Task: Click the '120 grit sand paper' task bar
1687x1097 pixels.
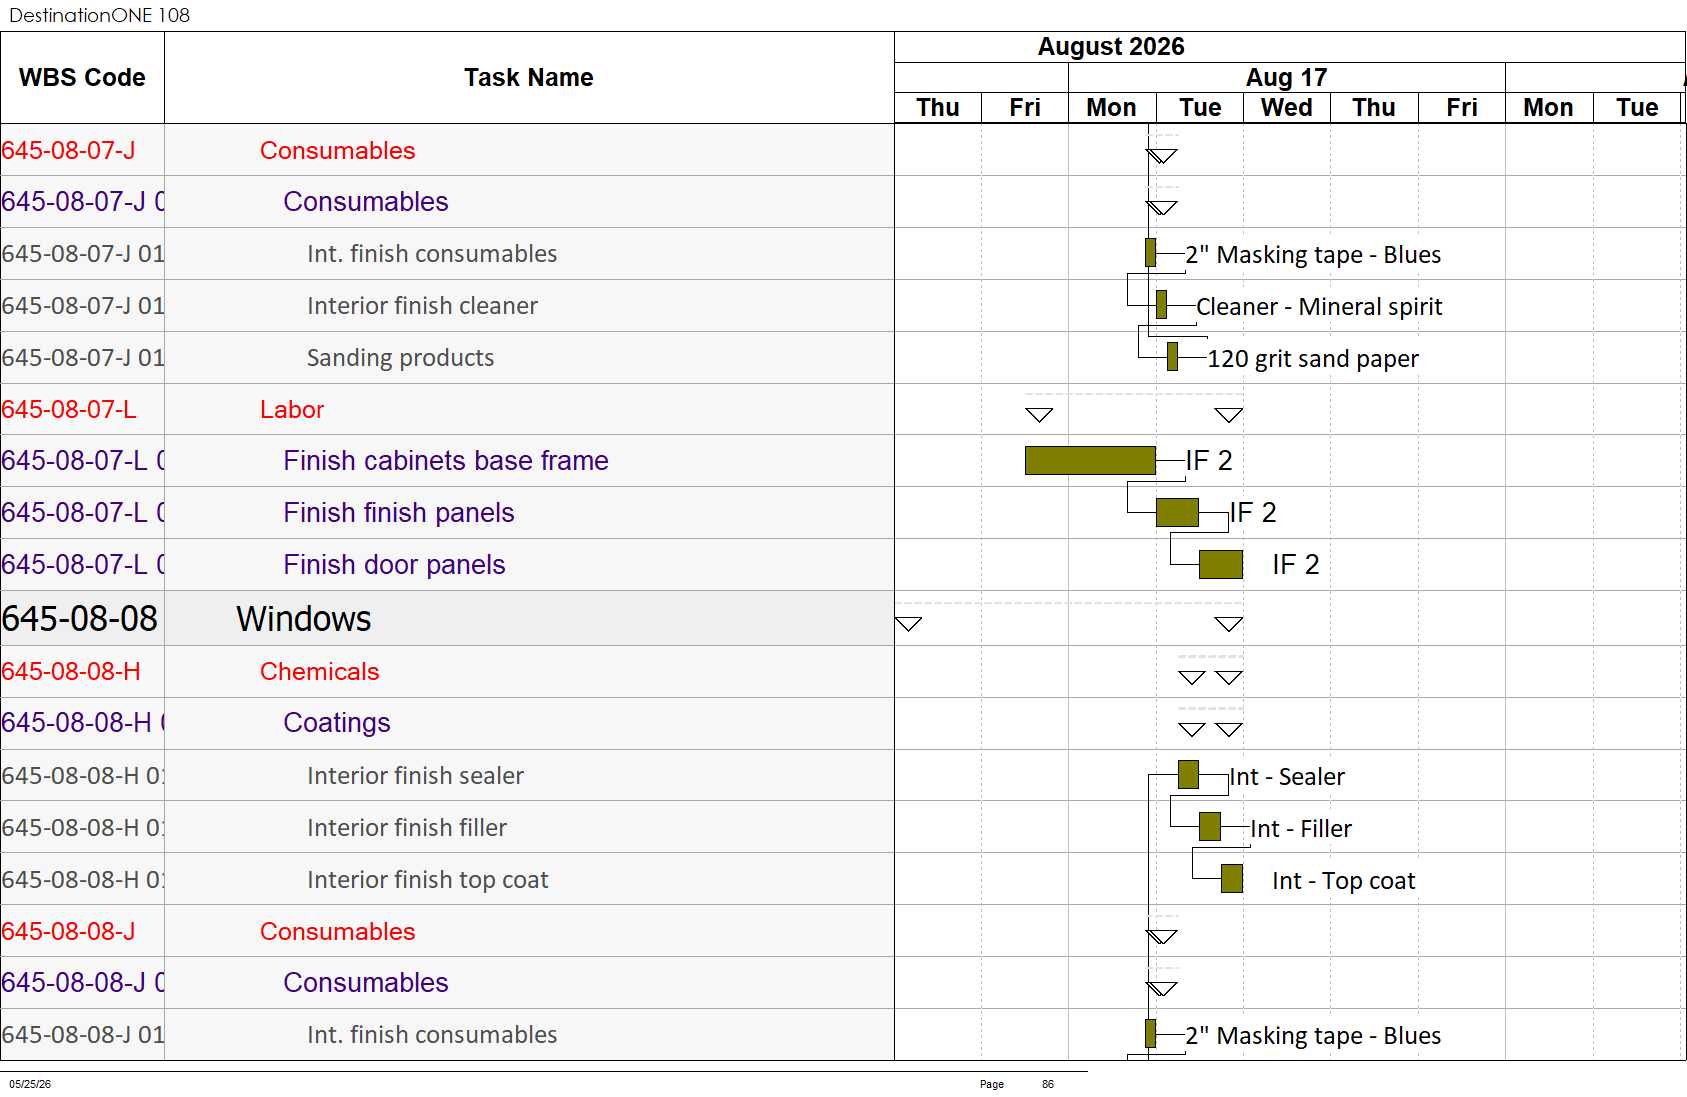Action: [1172, 356]
